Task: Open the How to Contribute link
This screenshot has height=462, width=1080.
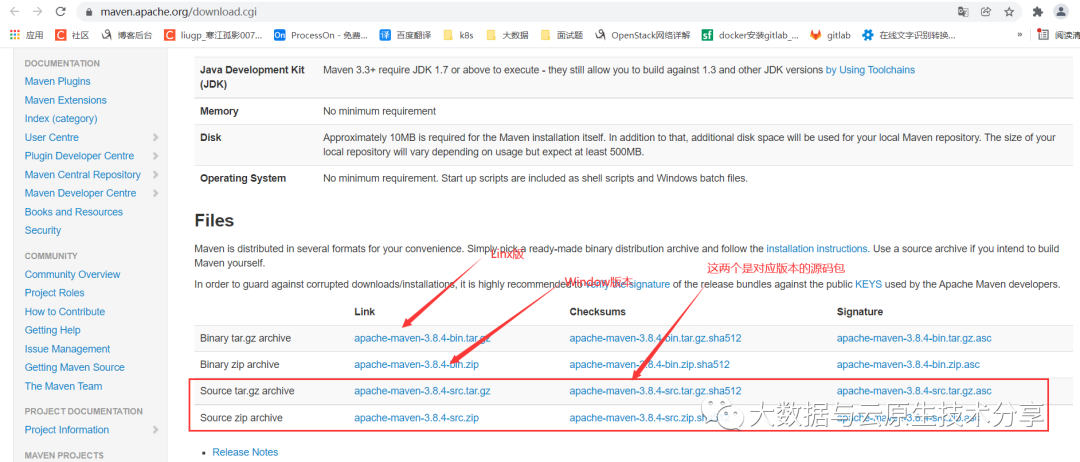Action: point(65,311)
